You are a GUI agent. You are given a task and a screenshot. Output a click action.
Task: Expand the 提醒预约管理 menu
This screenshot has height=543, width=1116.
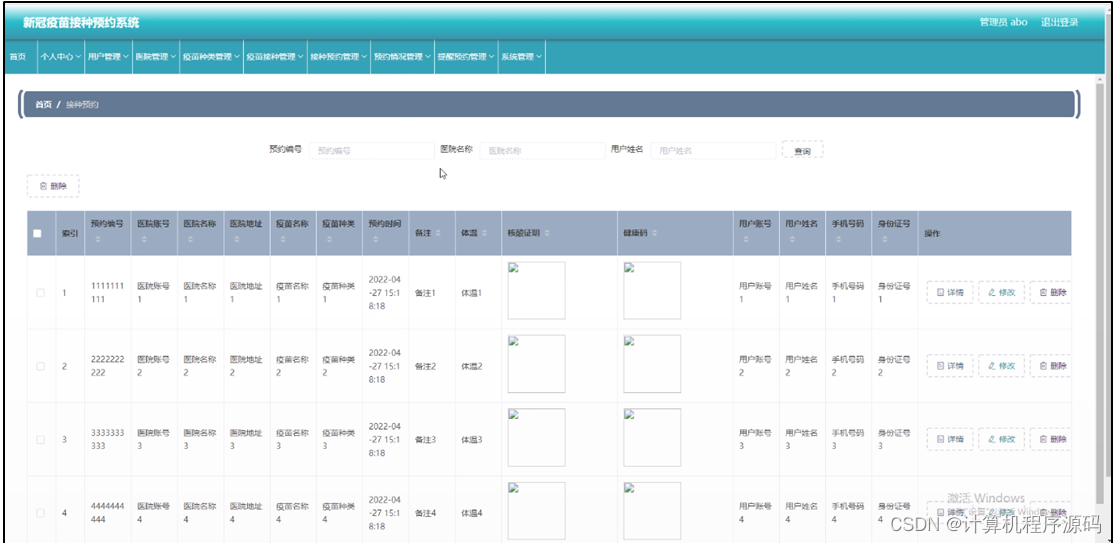pos(465,57)
